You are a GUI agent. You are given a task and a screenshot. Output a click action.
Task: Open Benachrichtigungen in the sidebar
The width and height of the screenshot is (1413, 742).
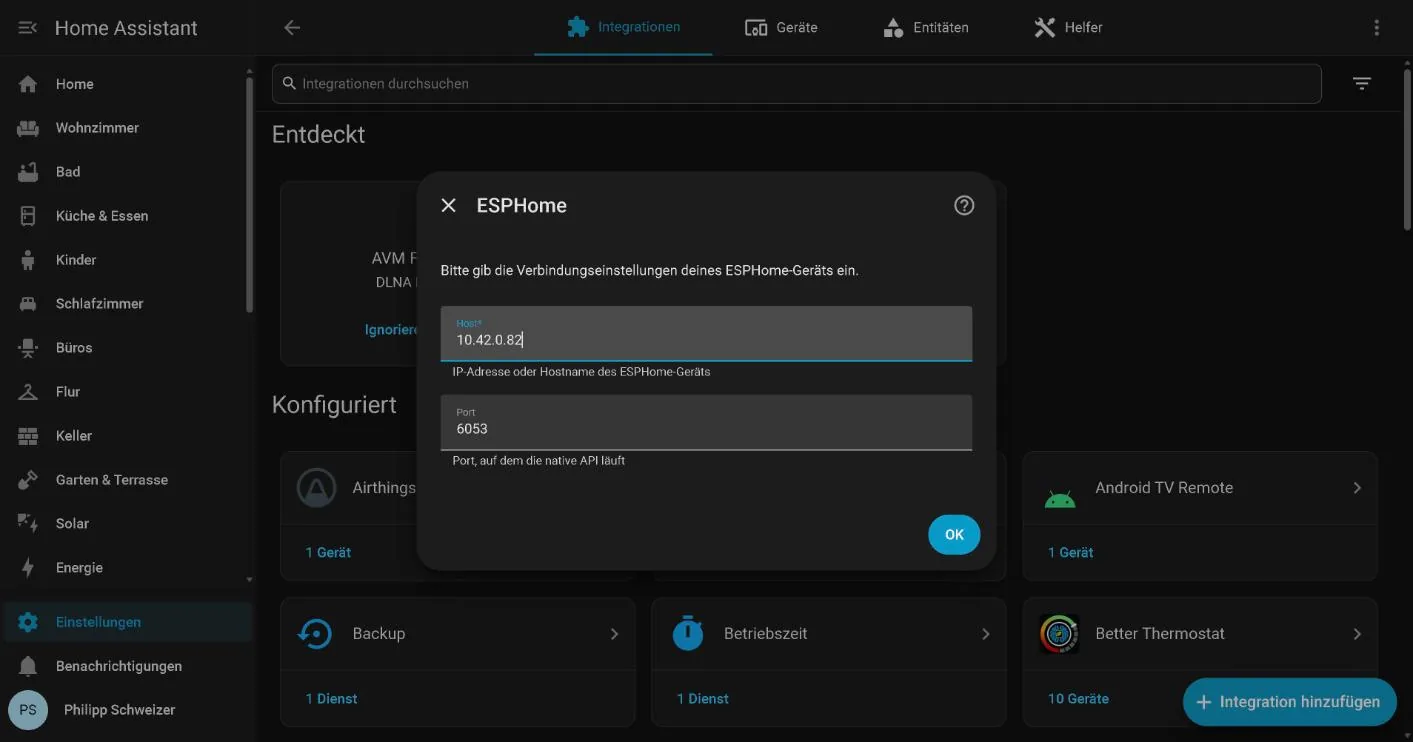click(x=126, y=666)
